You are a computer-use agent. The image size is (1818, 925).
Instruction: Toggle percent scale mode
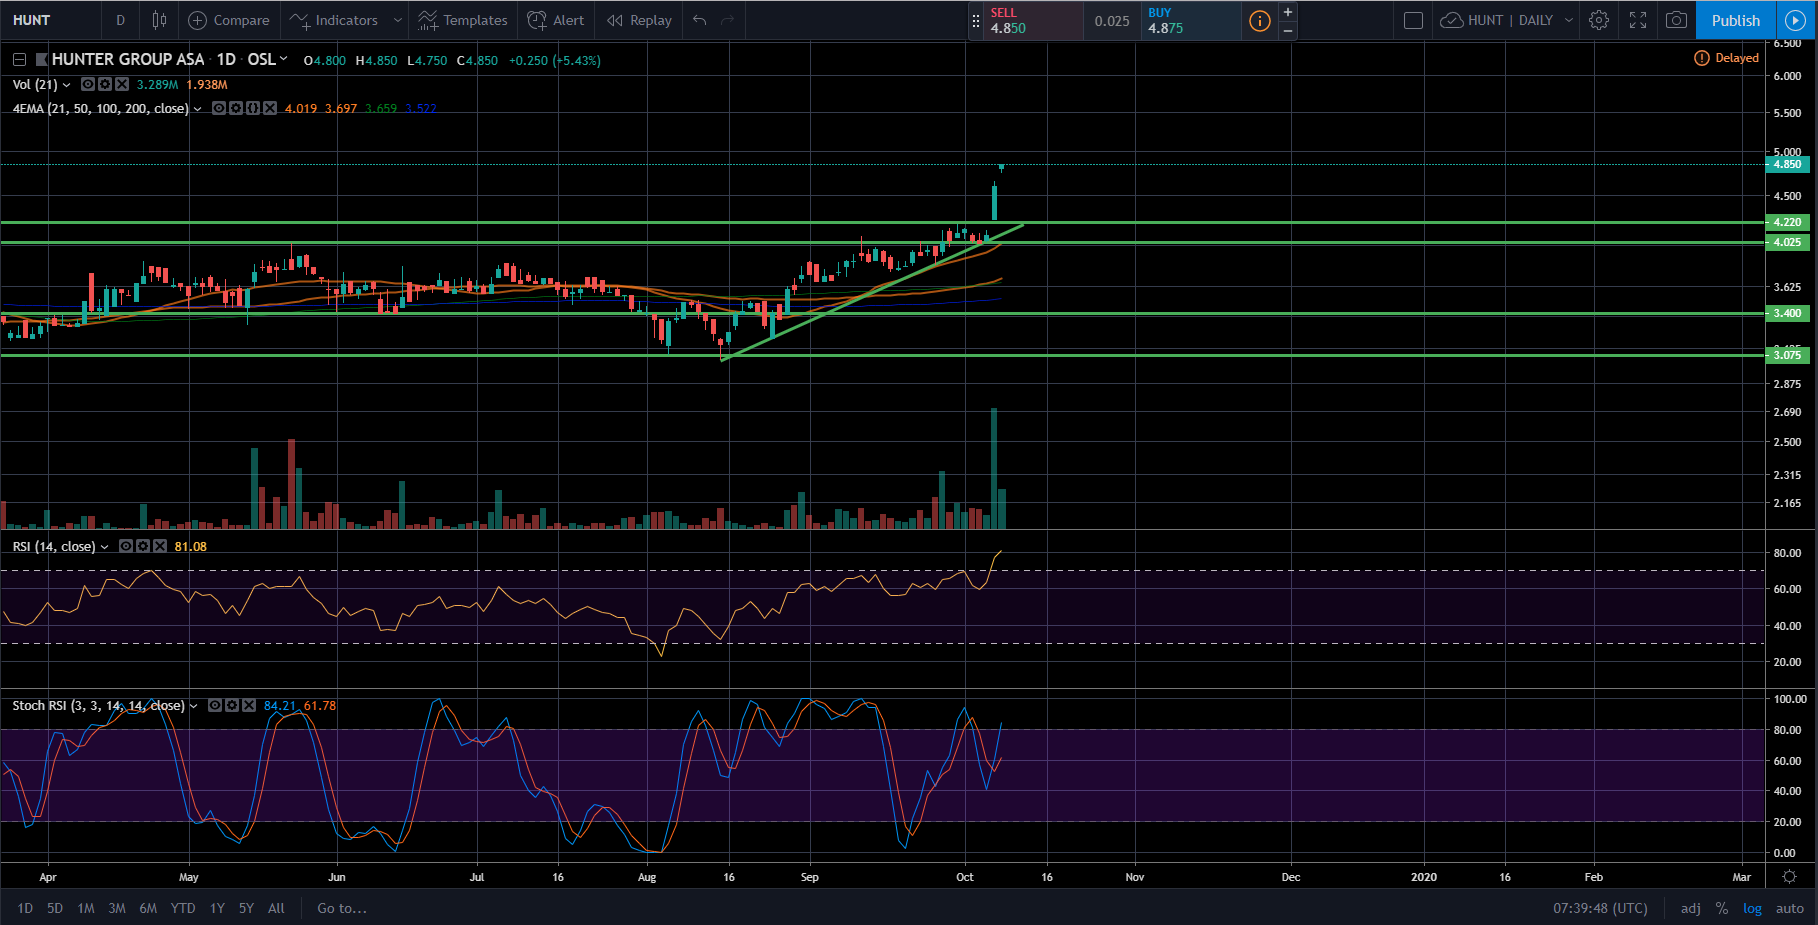coord(1722,908)
